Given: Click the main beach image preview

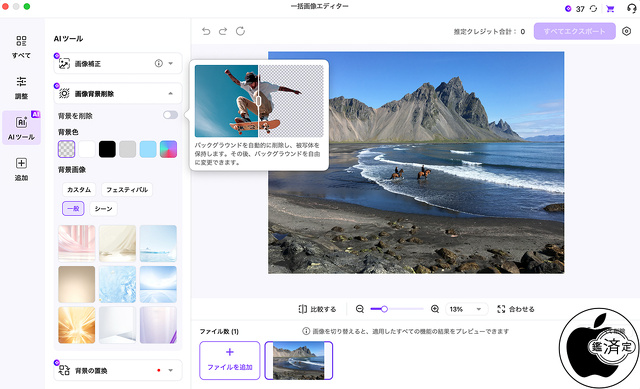Looking at the screenshot, I should [x=416, y=162].
